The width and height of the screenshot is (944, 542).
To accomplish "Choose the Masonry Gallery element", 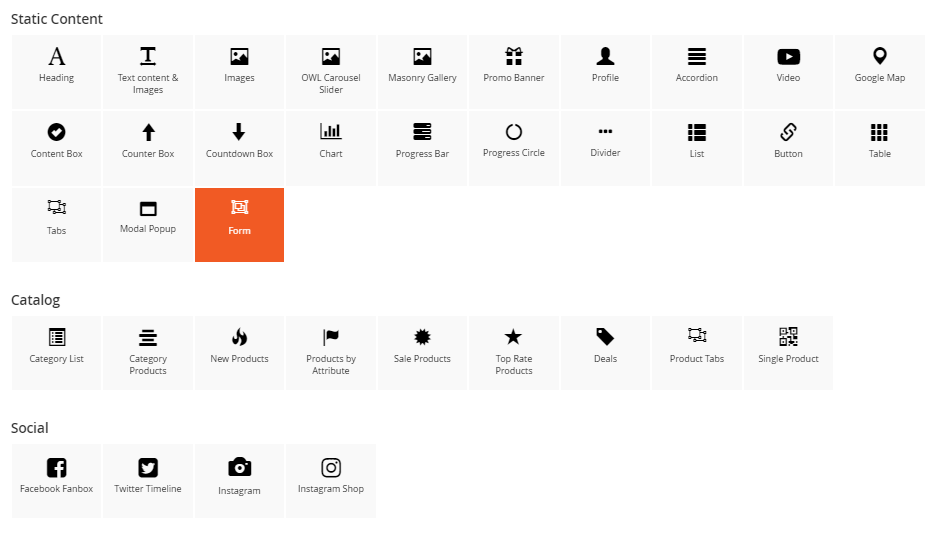I will coord(422,71).
